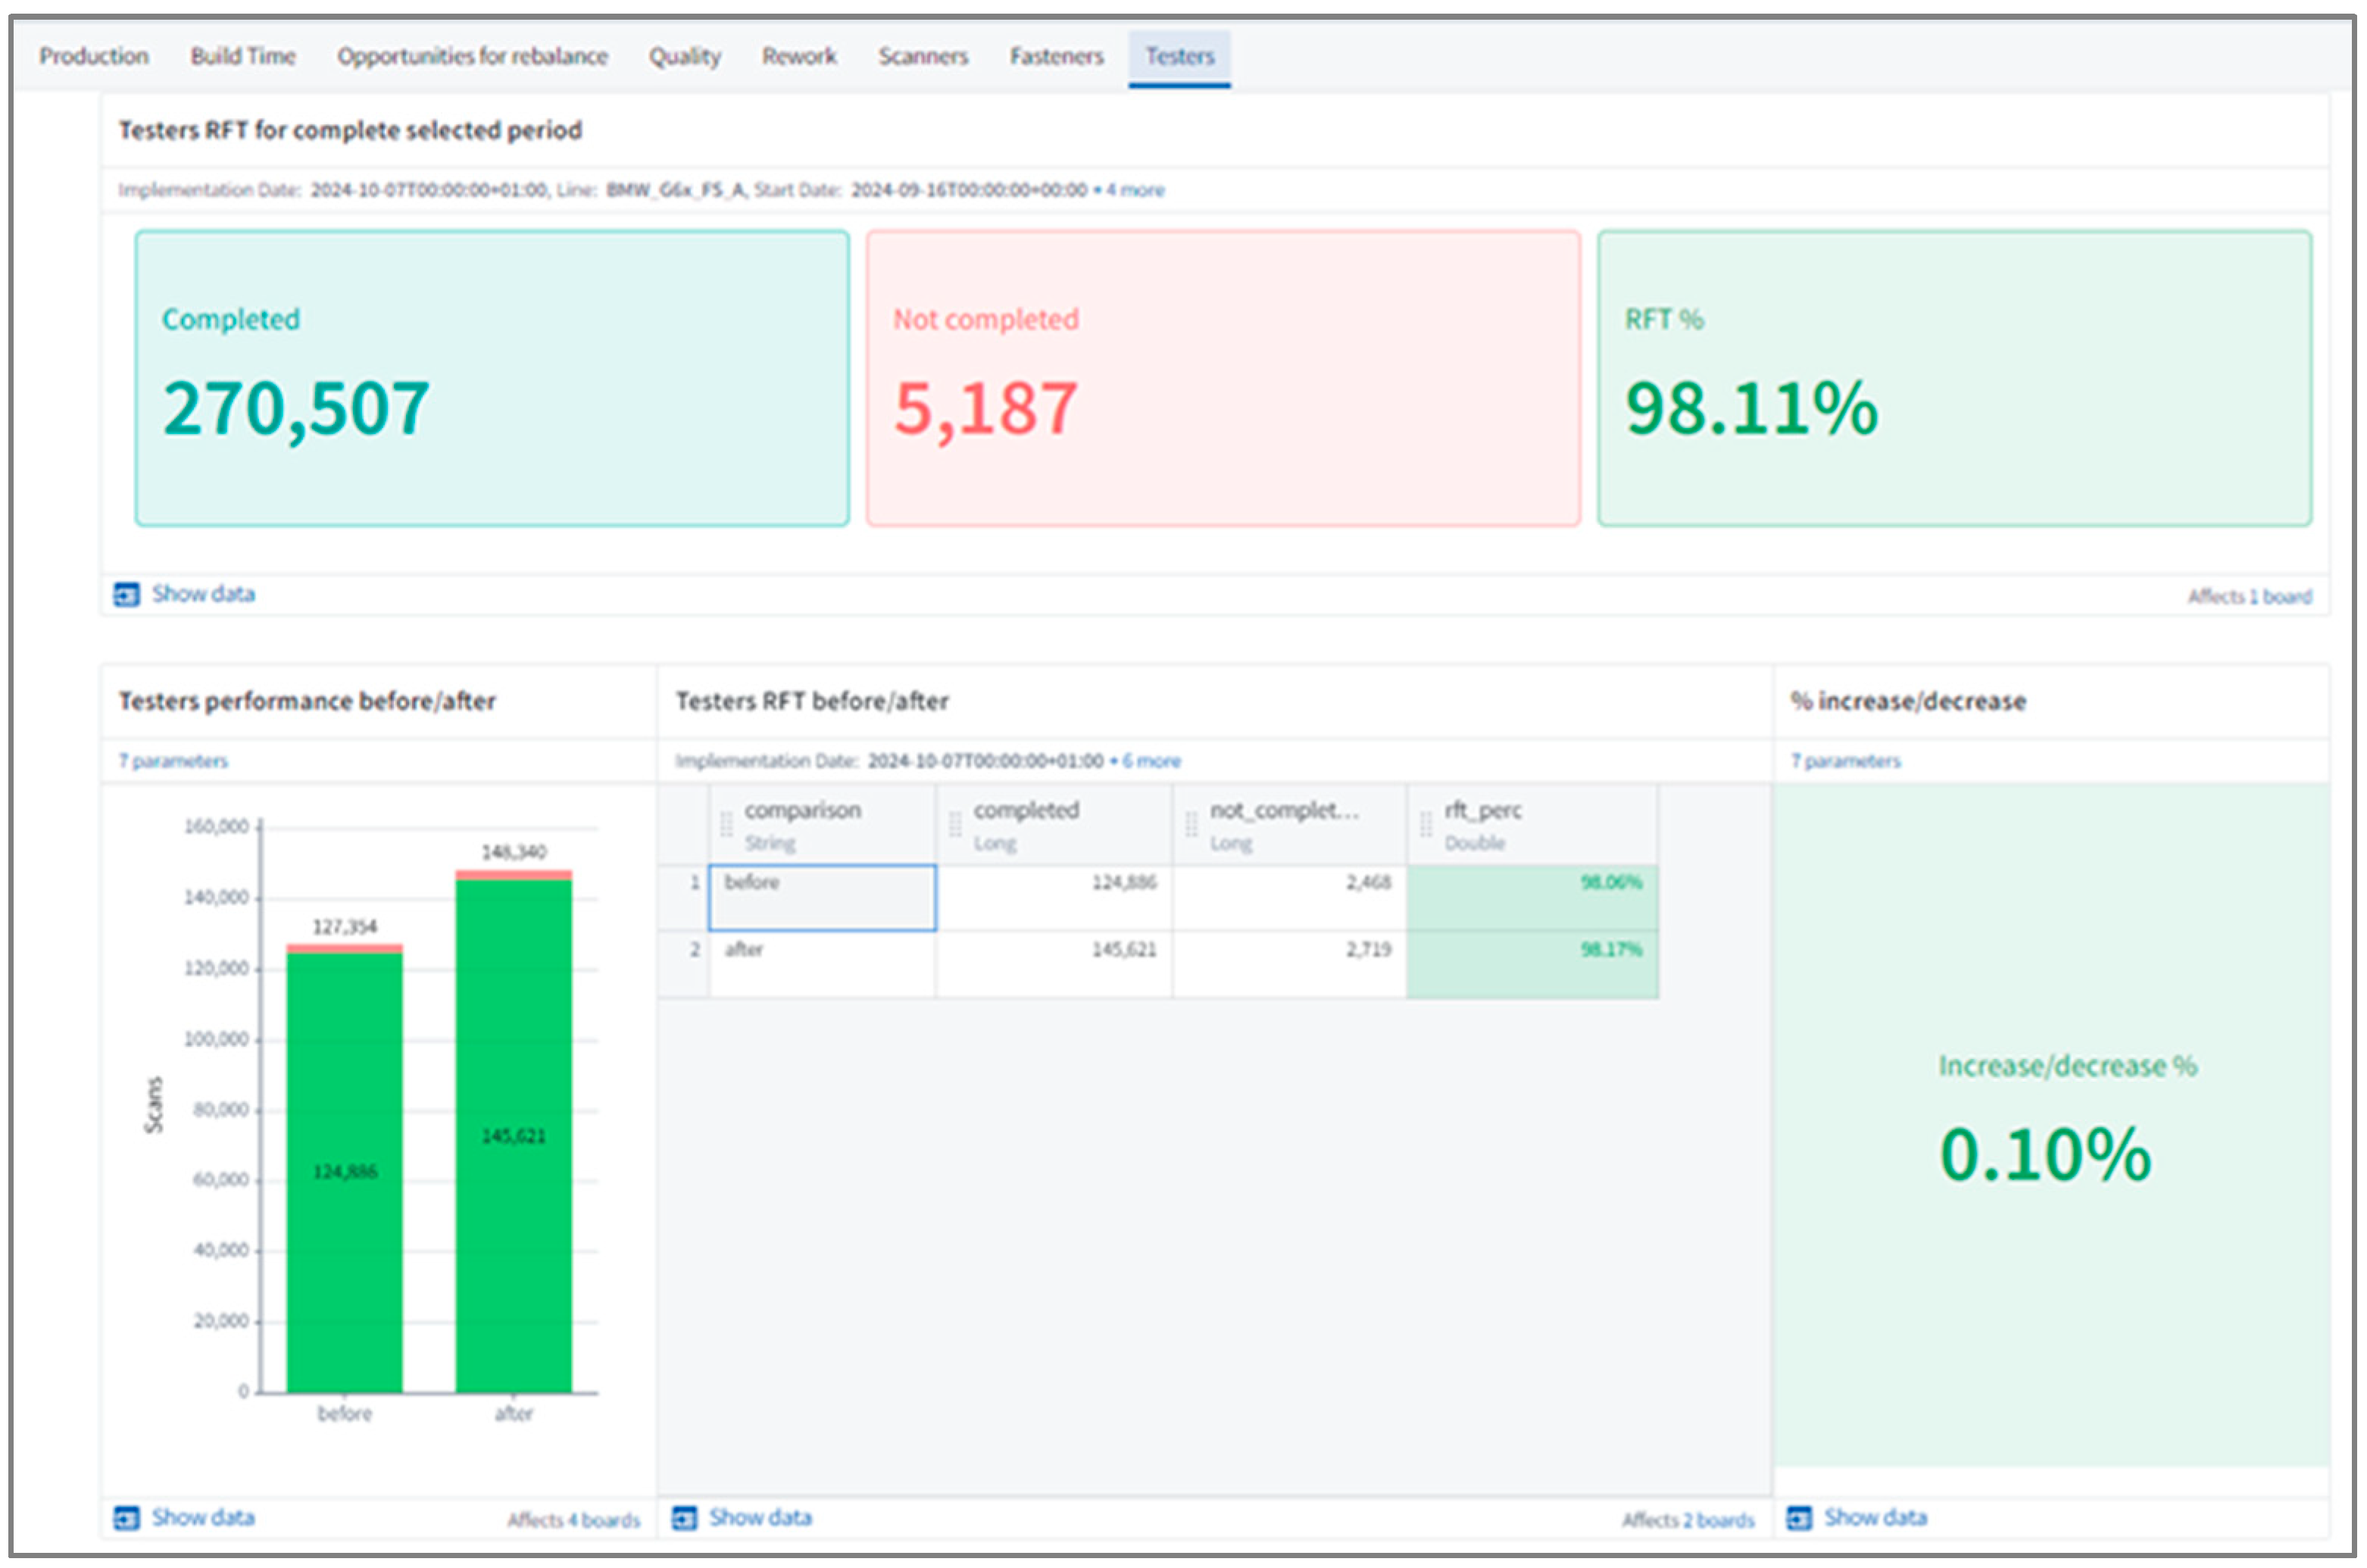Open '7 parameters' in Testers performance panel
Screen dimensions: 2367x1568
173,761
